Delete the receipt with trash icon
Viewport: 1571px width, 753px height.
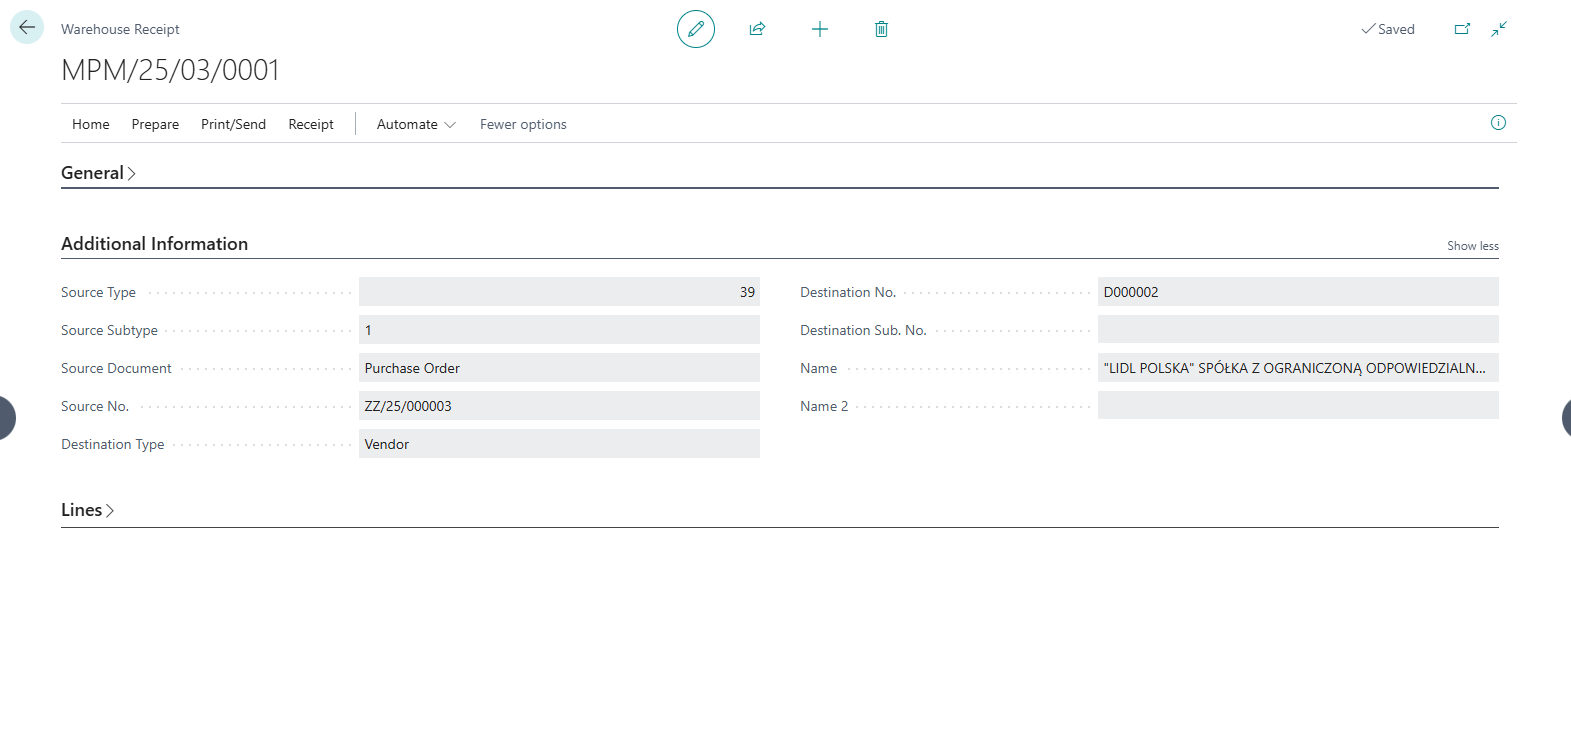(881, 29)
